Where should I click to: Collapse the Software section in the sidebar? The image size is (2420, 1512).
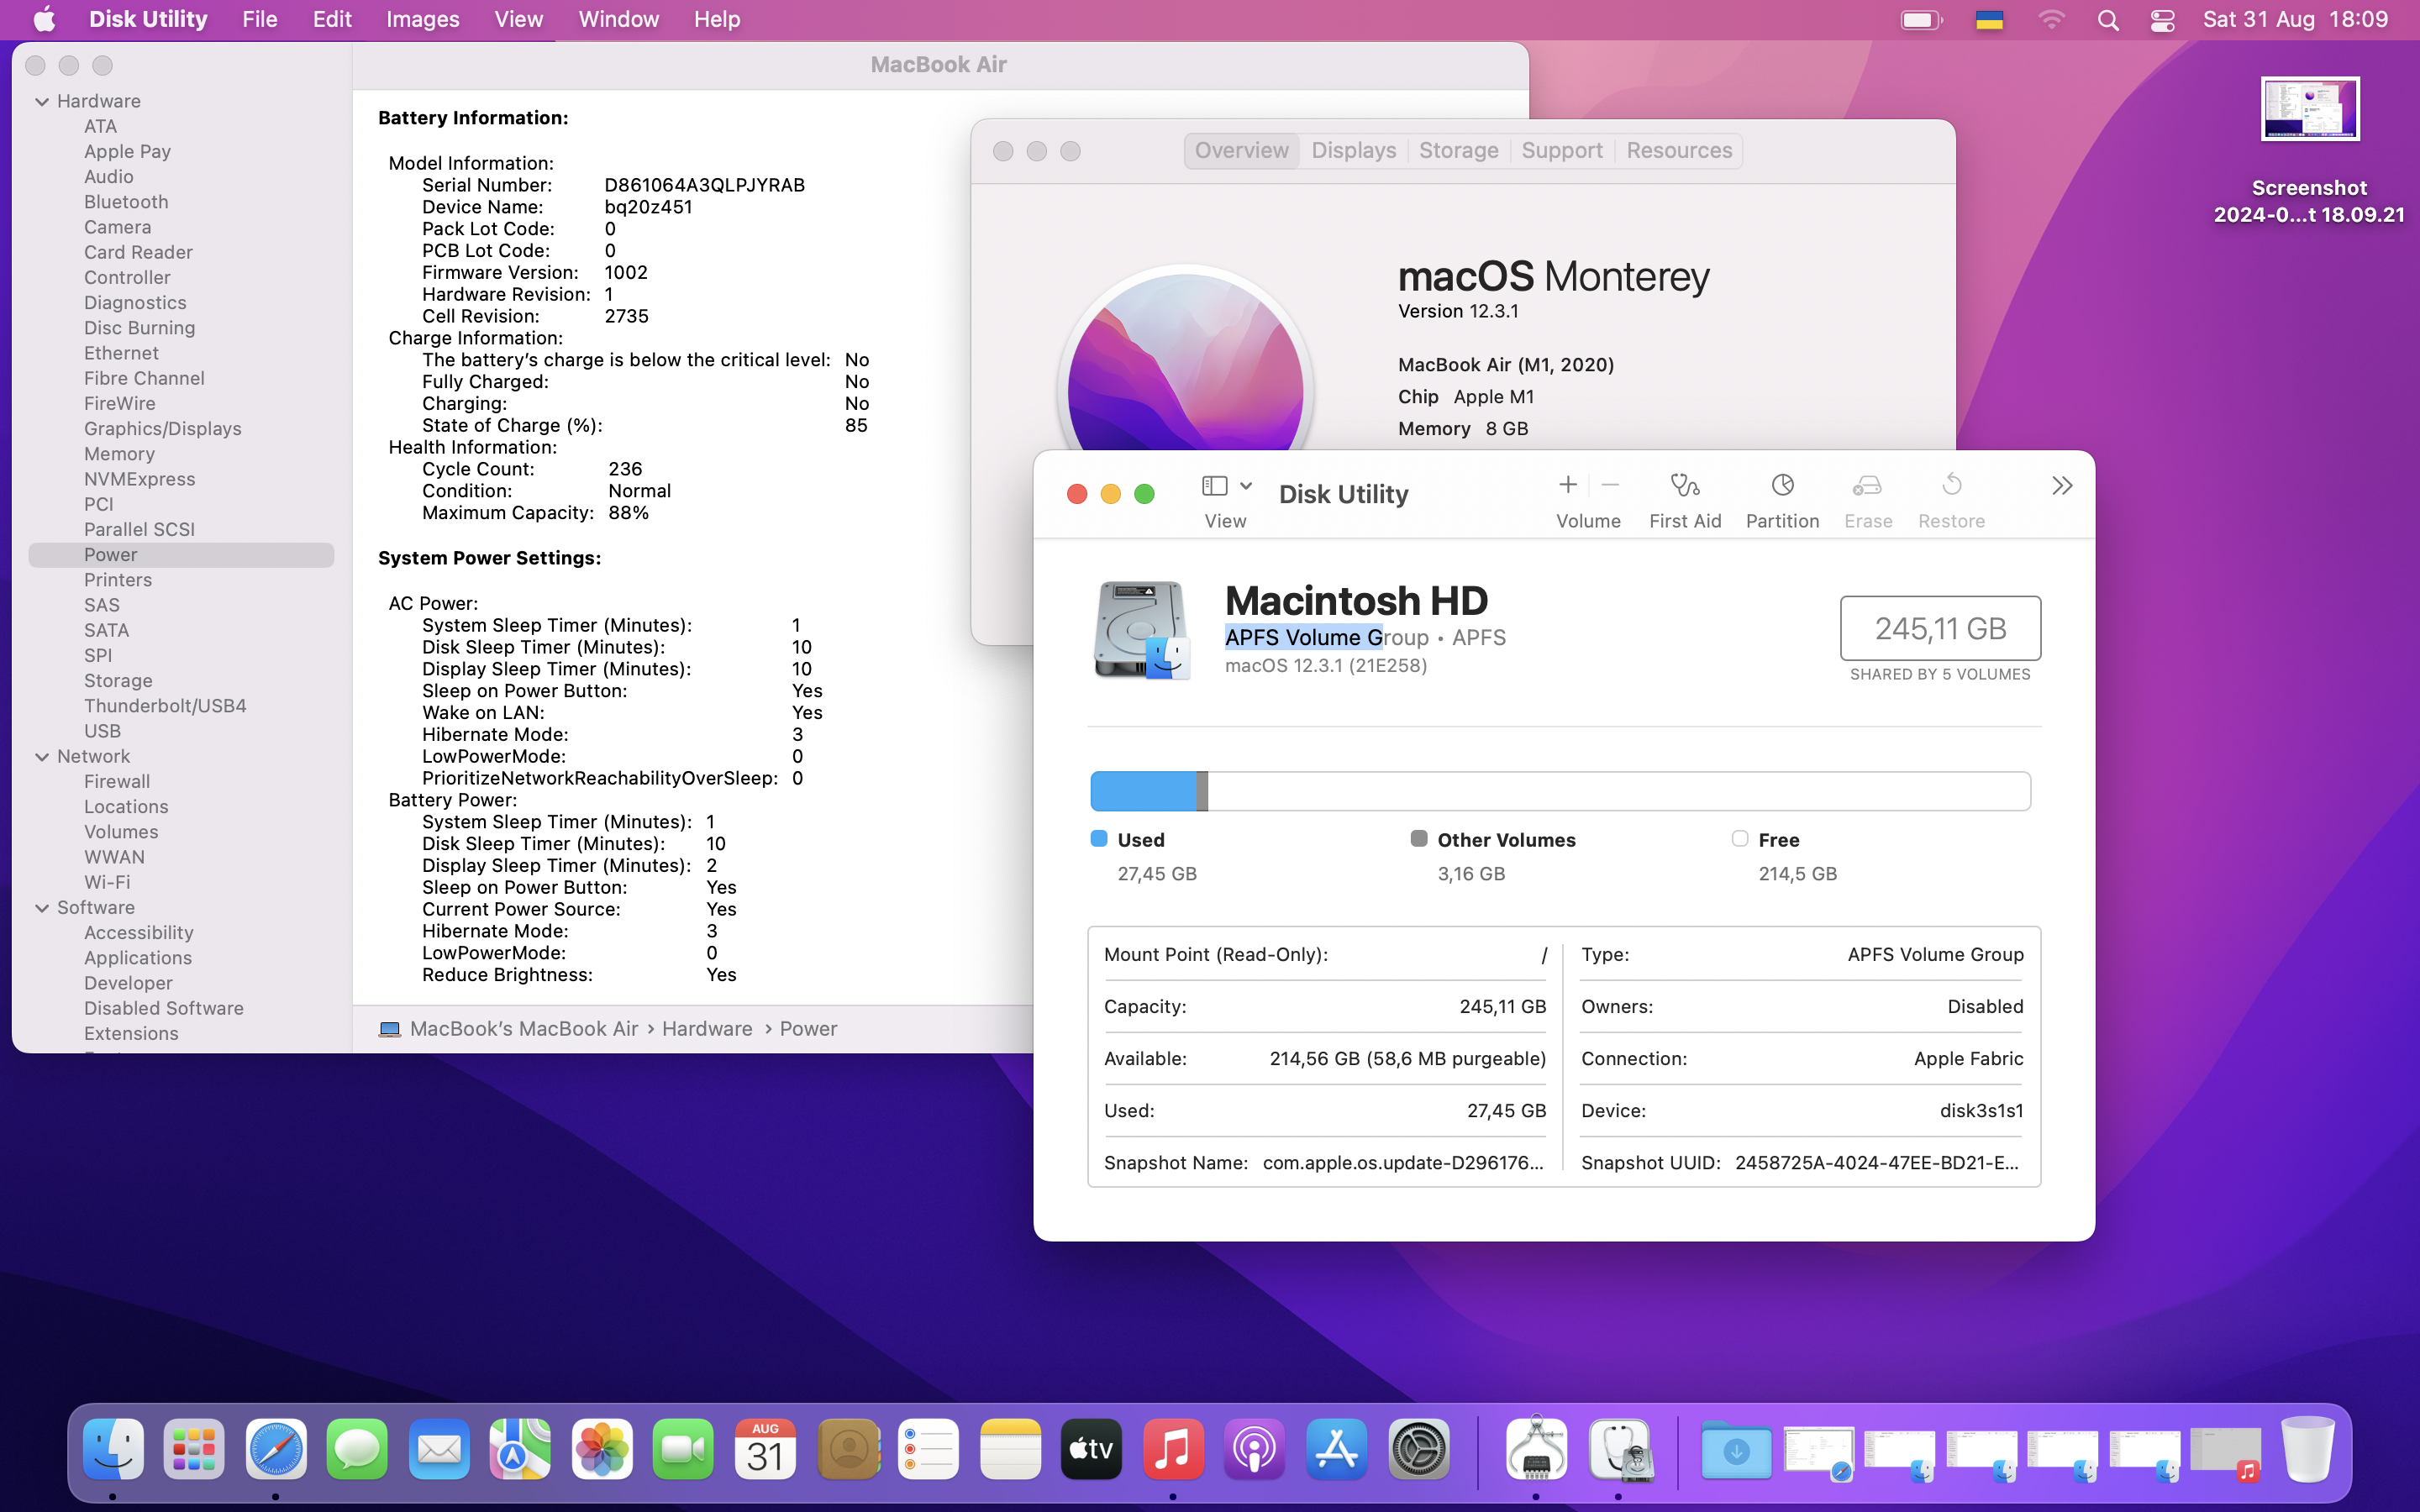(42, 908)
